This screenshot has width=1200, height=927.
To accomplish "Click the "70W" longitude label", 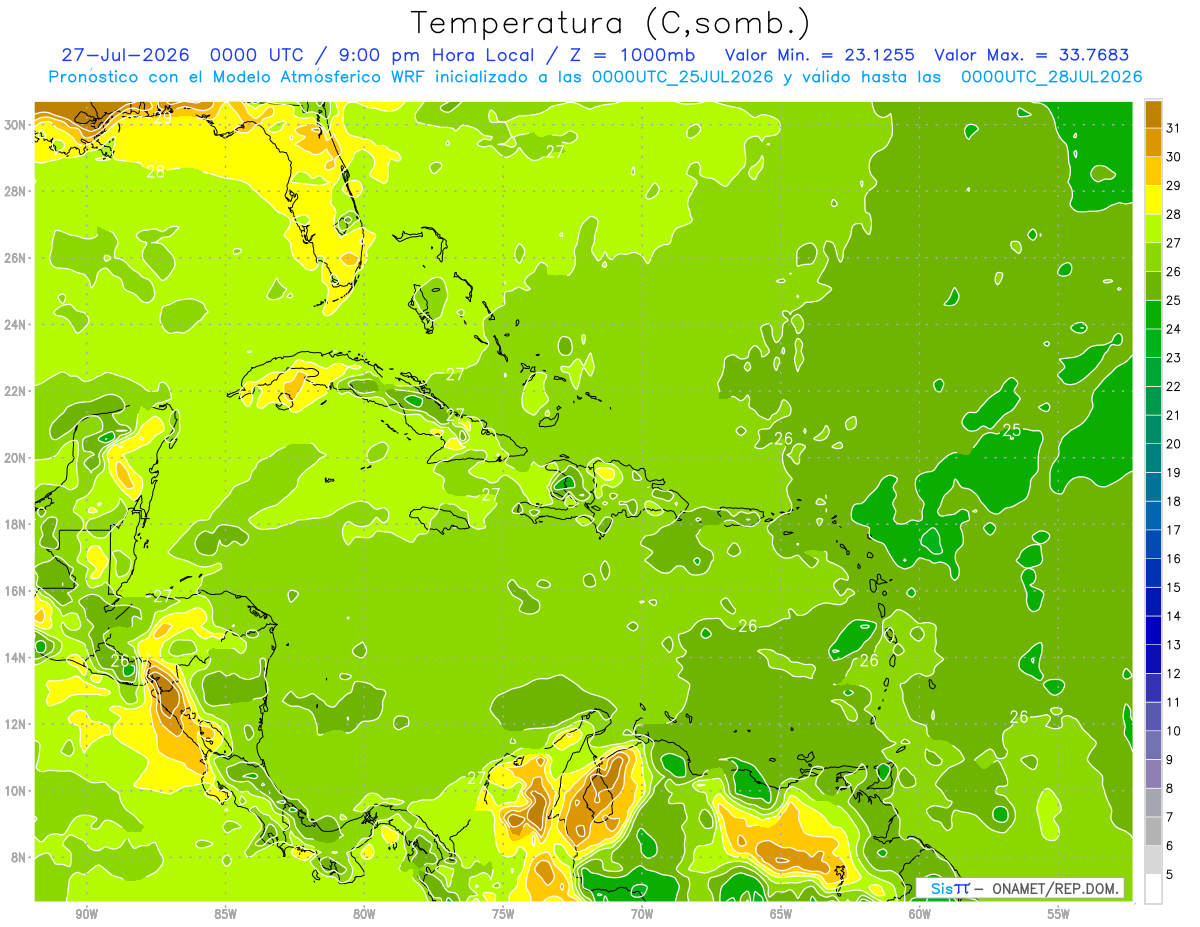I will point(642,914).
